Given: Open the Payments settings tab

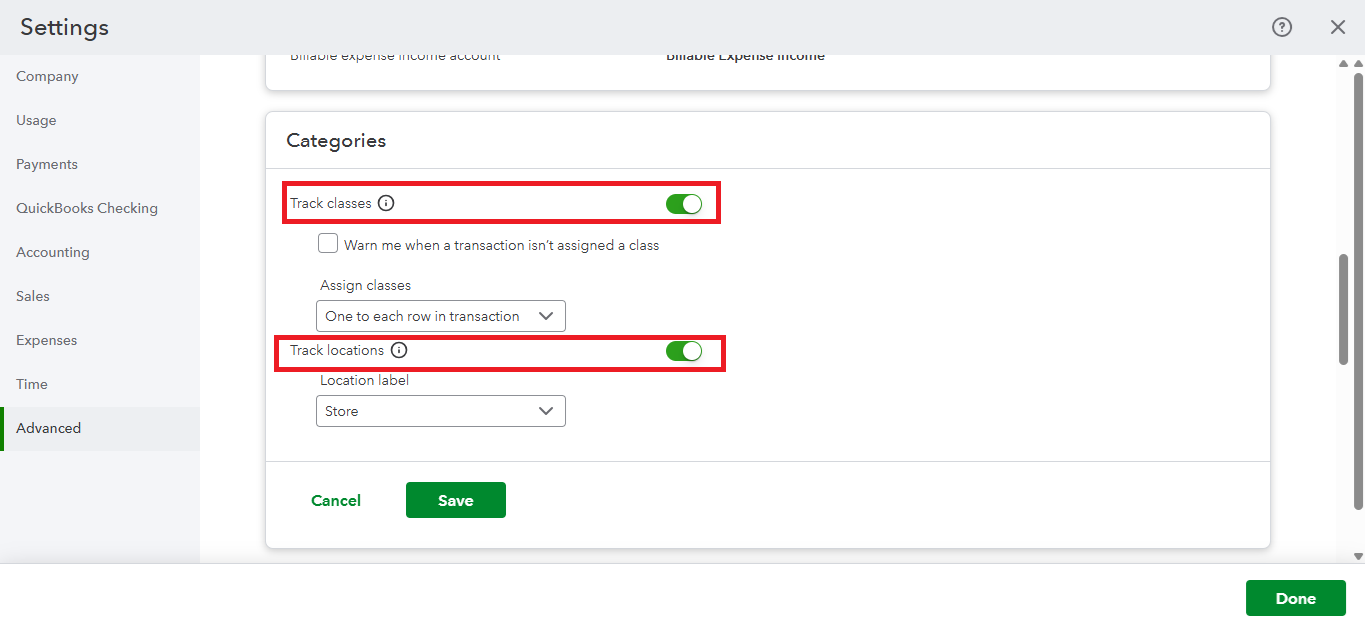Looking at the screenshot, I should click(x=47, y=164).
